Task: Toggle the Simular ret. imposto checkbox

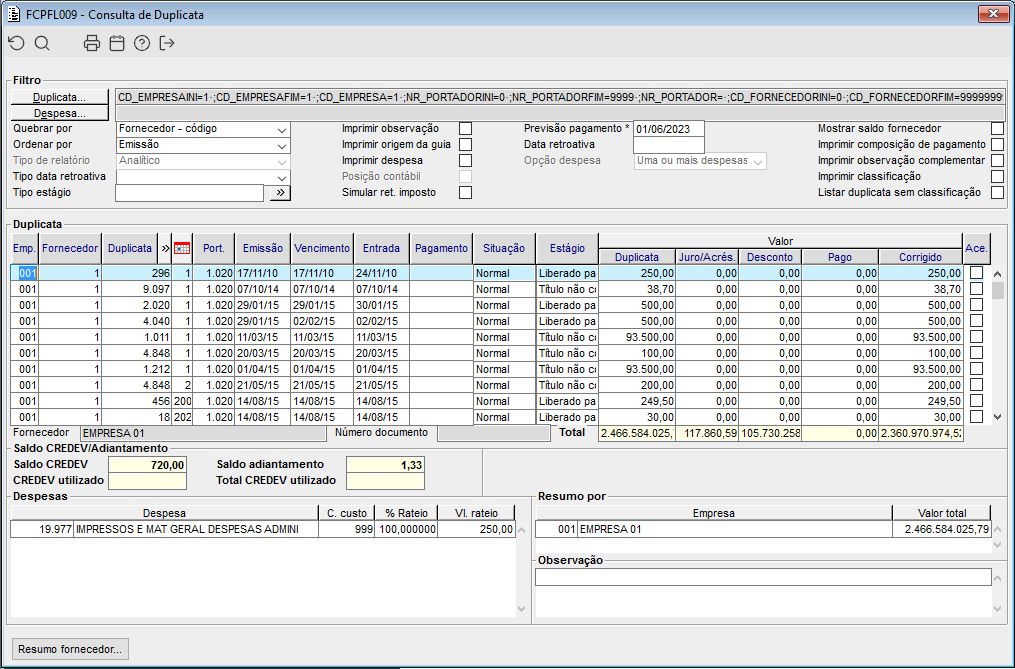Action: (x=465, y=193)
